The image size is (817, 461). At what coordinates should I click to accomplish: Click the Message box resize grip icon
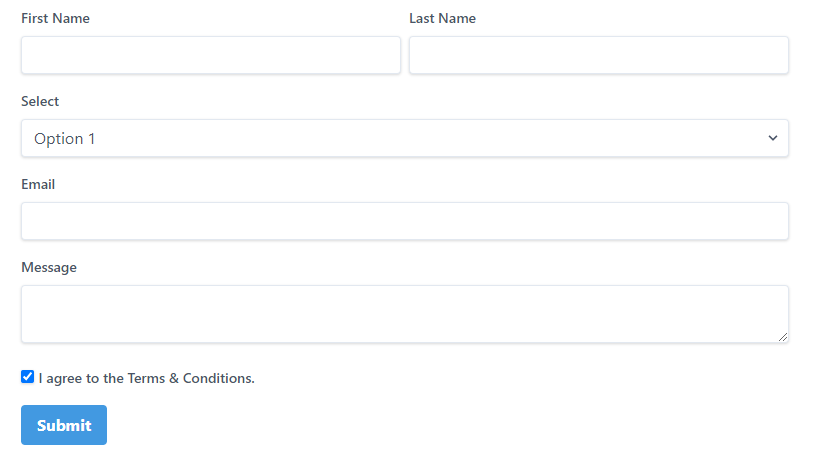tap(783, 337)
